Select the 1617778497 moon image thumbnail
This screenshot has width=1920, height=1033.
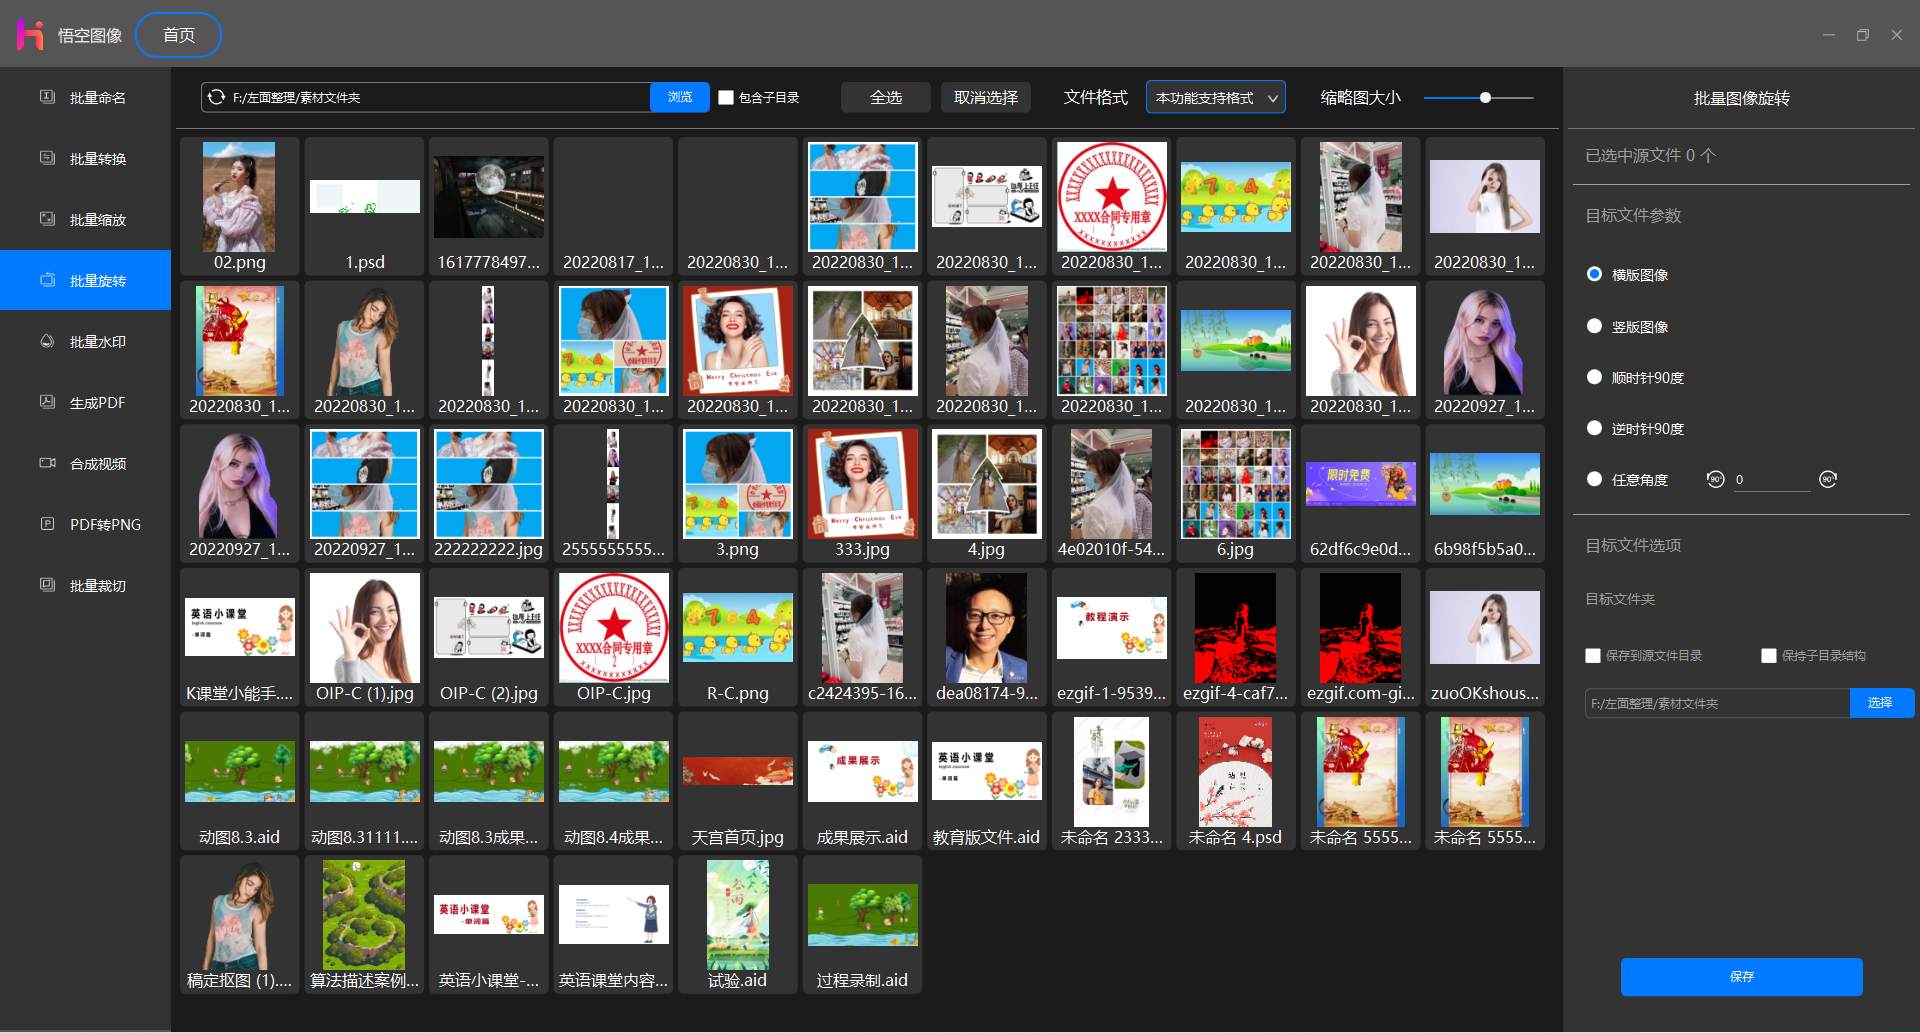coord(488,206)
